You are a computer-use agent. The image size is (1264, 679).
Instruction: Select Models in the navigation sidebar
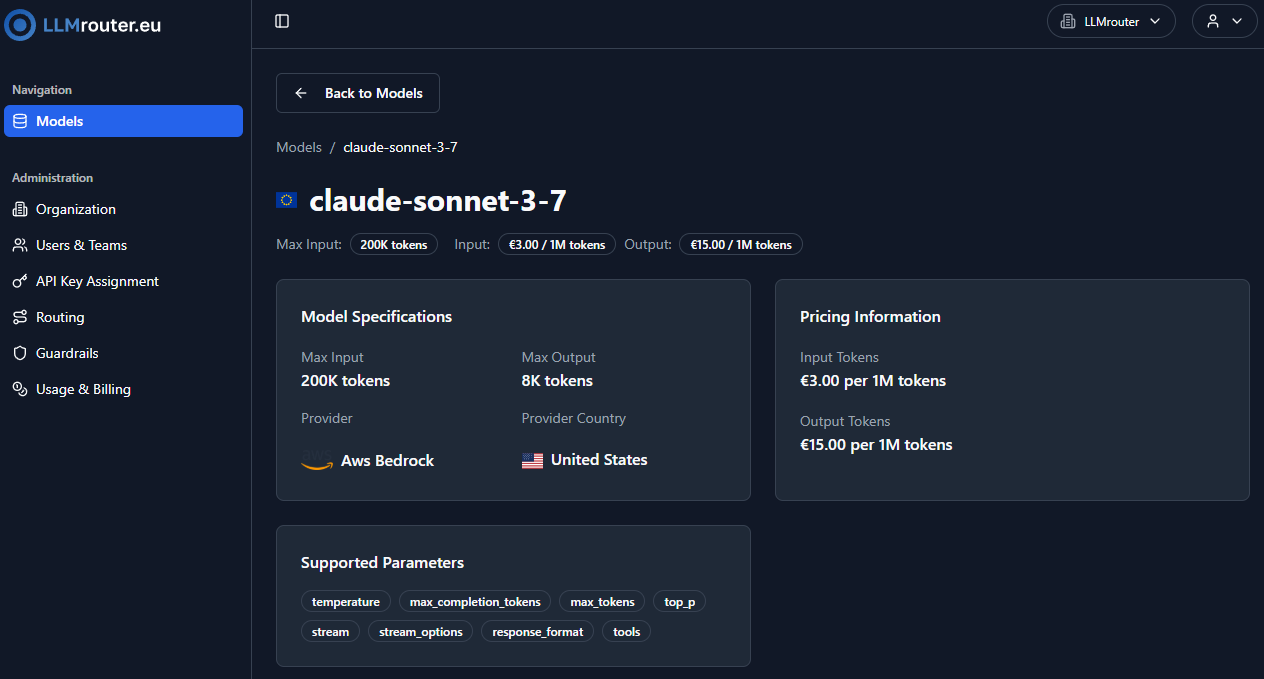pos(123,121)
